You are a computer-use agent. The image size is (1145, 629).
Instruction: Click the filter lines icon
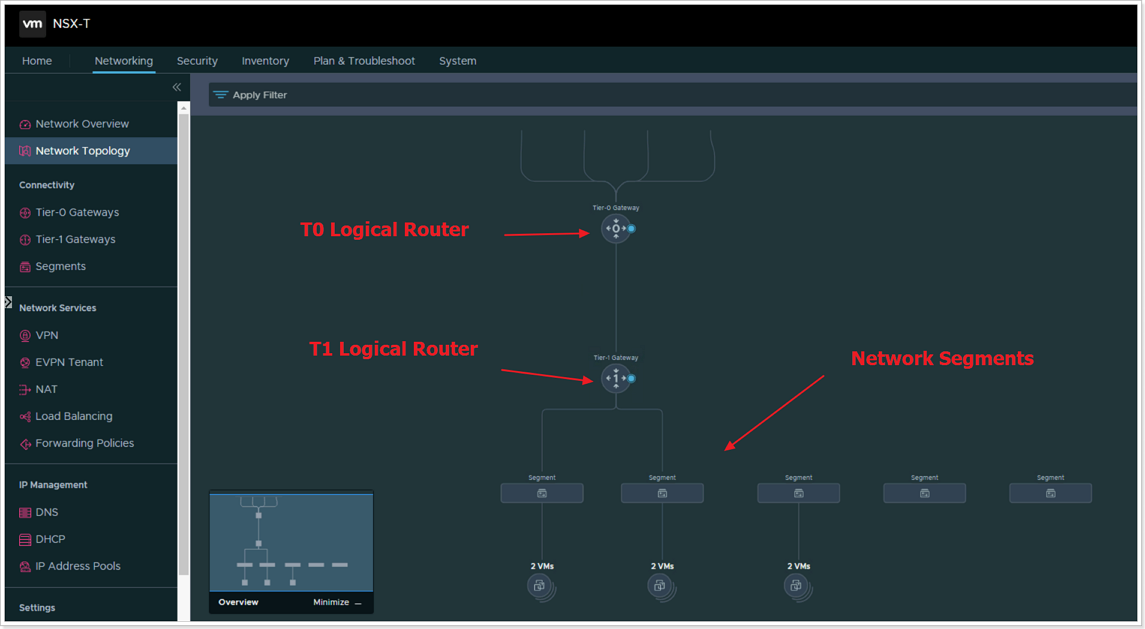[221, 95]
